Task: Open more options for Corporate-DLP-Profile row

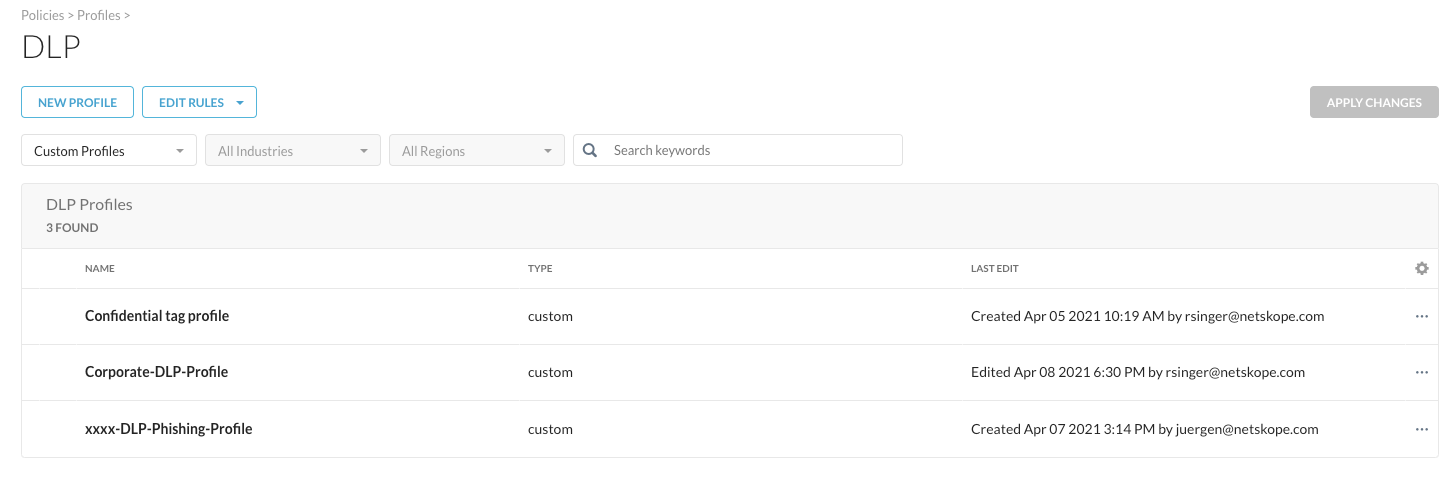Action: coord(1421,372)
